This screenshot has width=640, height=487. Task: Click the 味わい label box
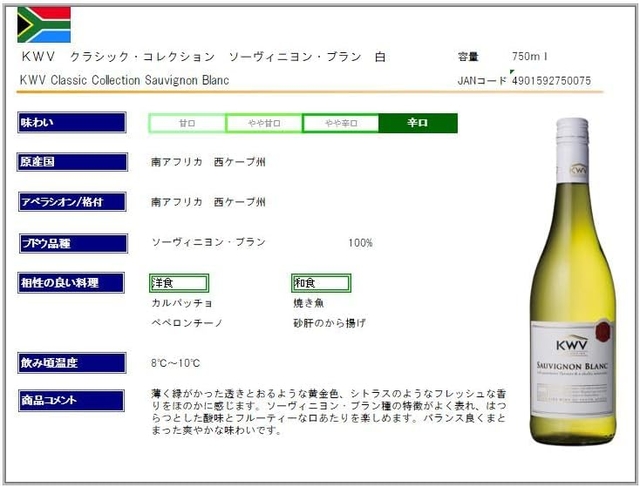72,122
